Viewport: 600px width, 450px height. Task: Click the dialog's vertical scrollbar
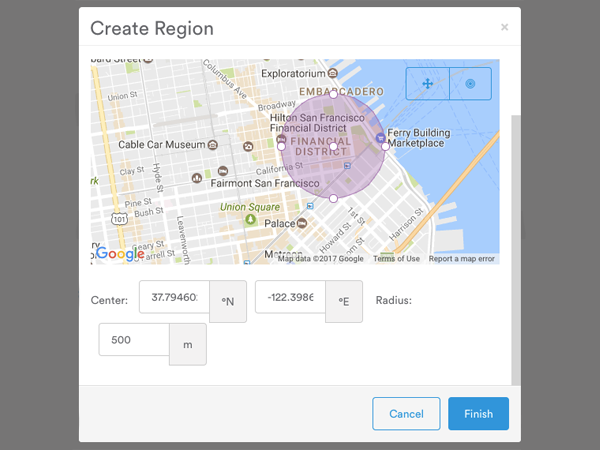pyautogui.click(x=516, y=250)
